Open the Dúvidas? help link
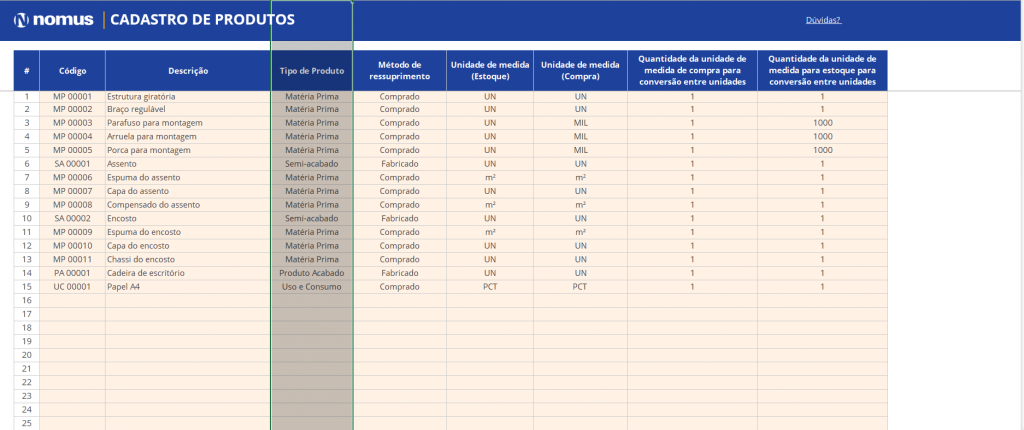Screen dimensions: 1024x430 click(x=823, y=19)
